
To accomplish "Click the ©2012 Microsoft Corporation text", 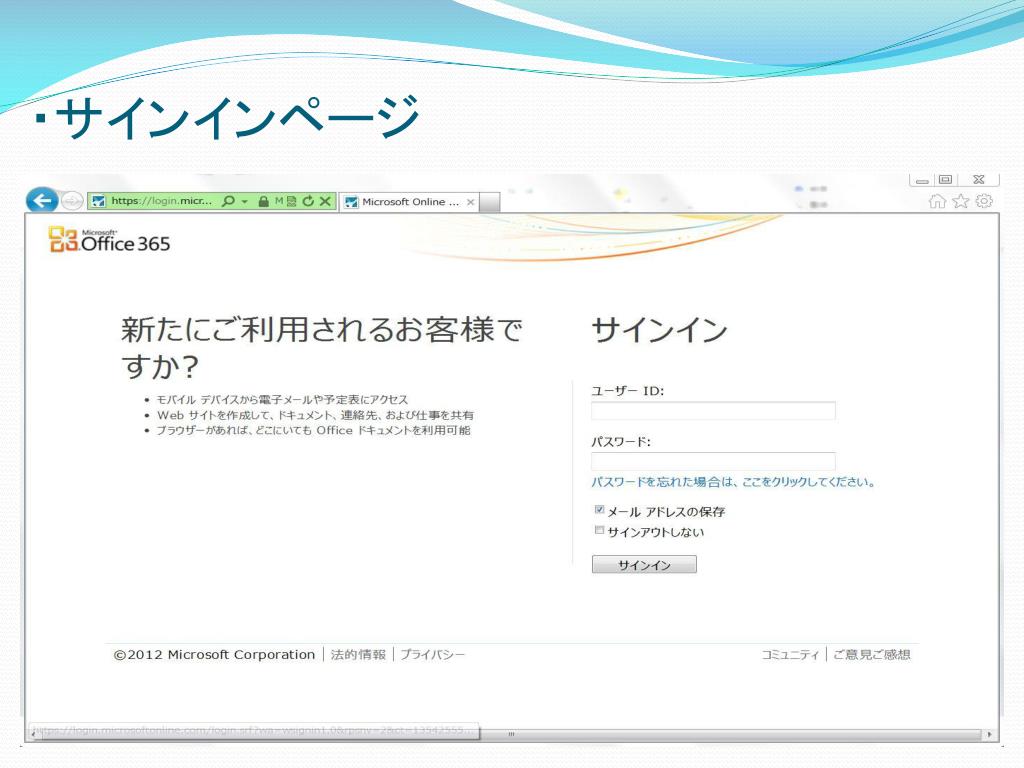I will 214,654.
